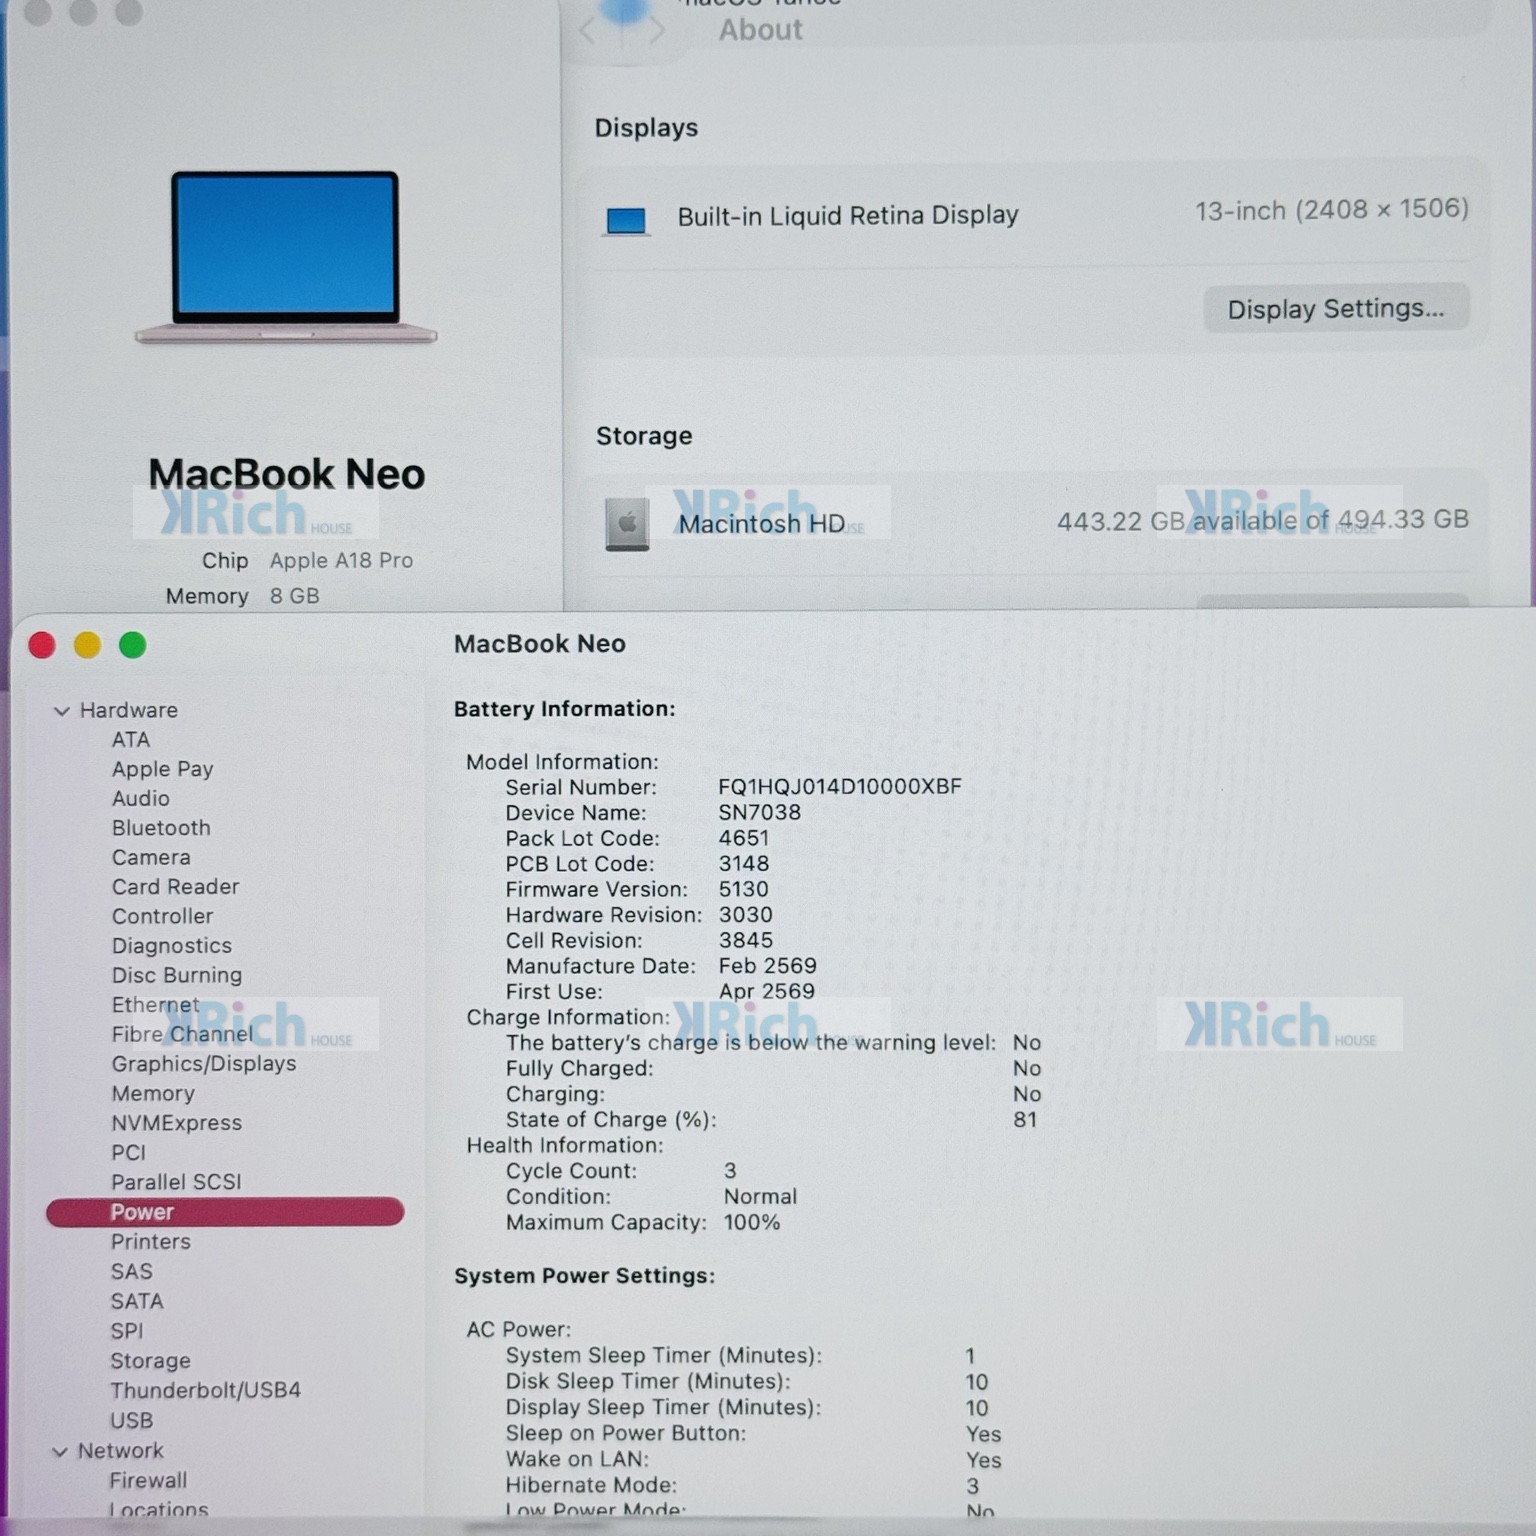Click Chip value Apple A18 Pro
The image size is (1536, 1536).
pos(341,560)
